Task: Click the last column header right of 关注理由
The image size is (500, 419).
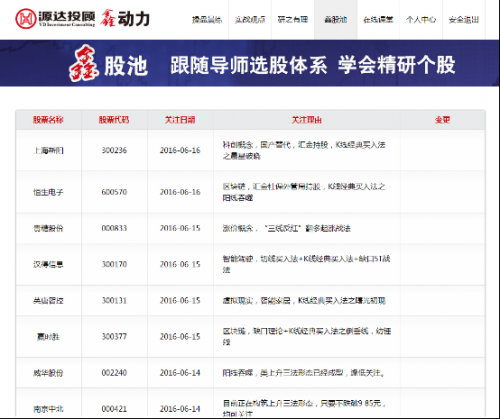Action: coord(442,120)
